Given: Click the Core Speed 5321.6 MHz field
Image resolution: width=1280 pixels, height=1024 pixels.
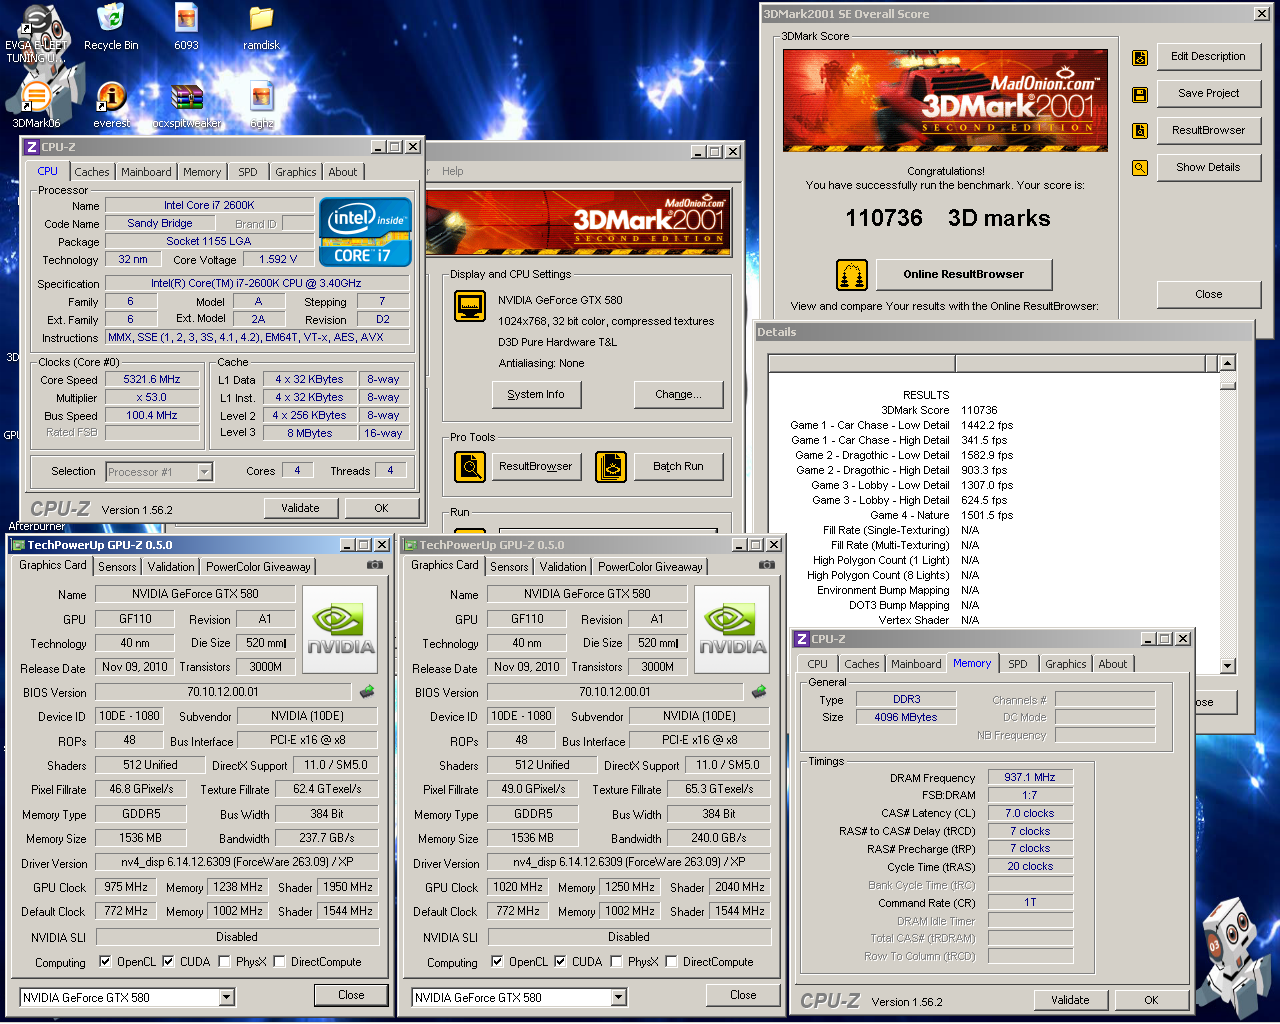Looking at the screenshot, I should click(x=152, y=379).
